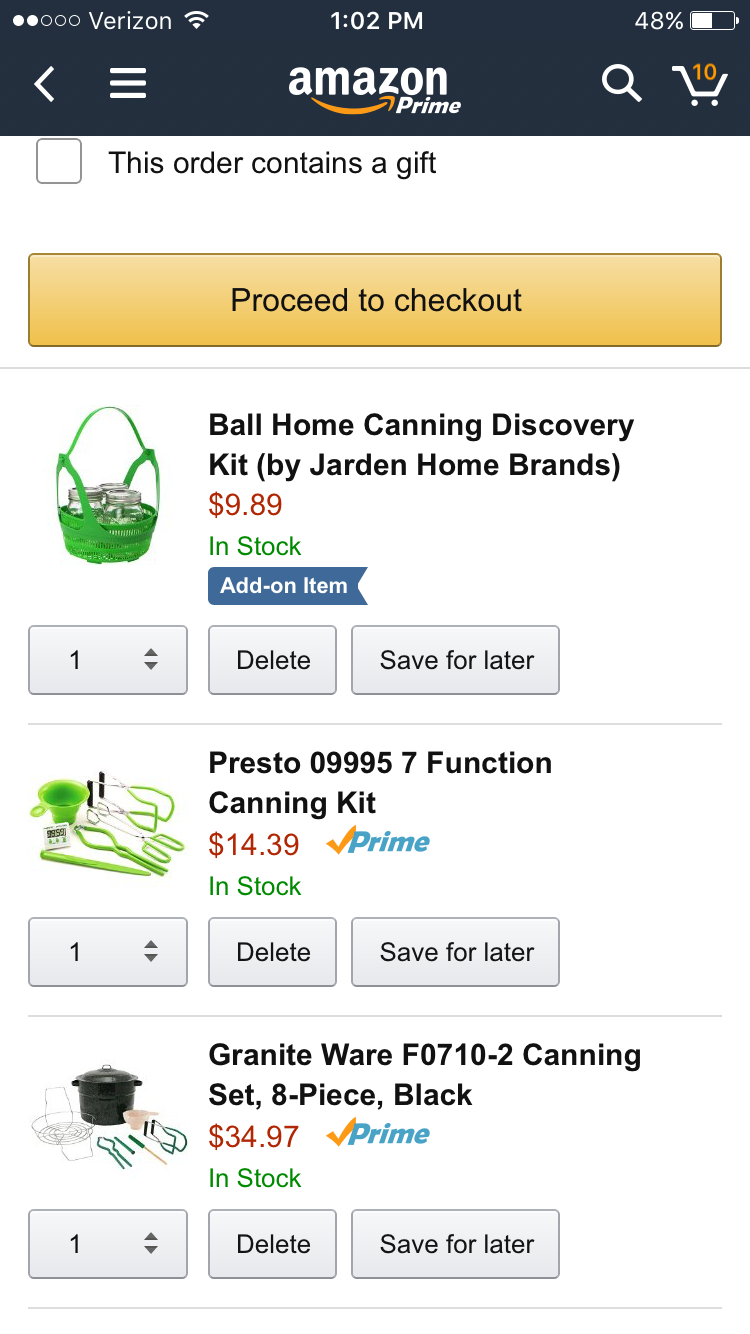The height and width of the screenshot is (1334, 750).
Task: Tap Prime badge next to $34.97
Action: pyautogui.click(x=379, y=1135)
